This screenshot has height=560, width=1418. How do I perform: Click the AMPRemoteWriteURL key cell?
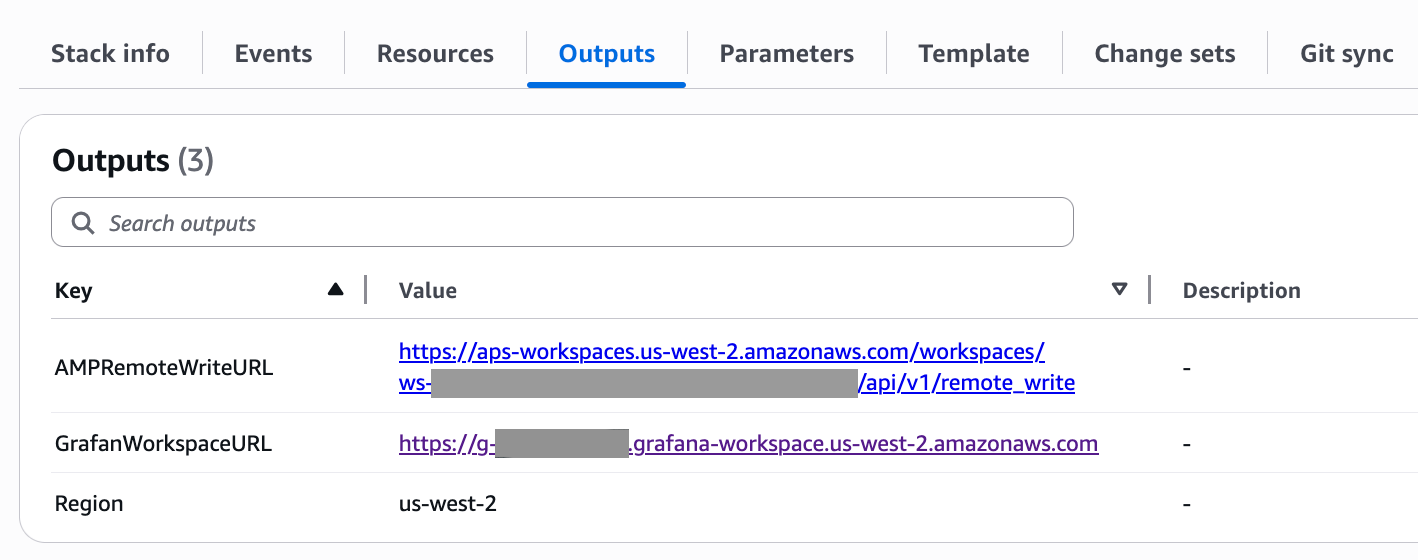tap(164, 368)
